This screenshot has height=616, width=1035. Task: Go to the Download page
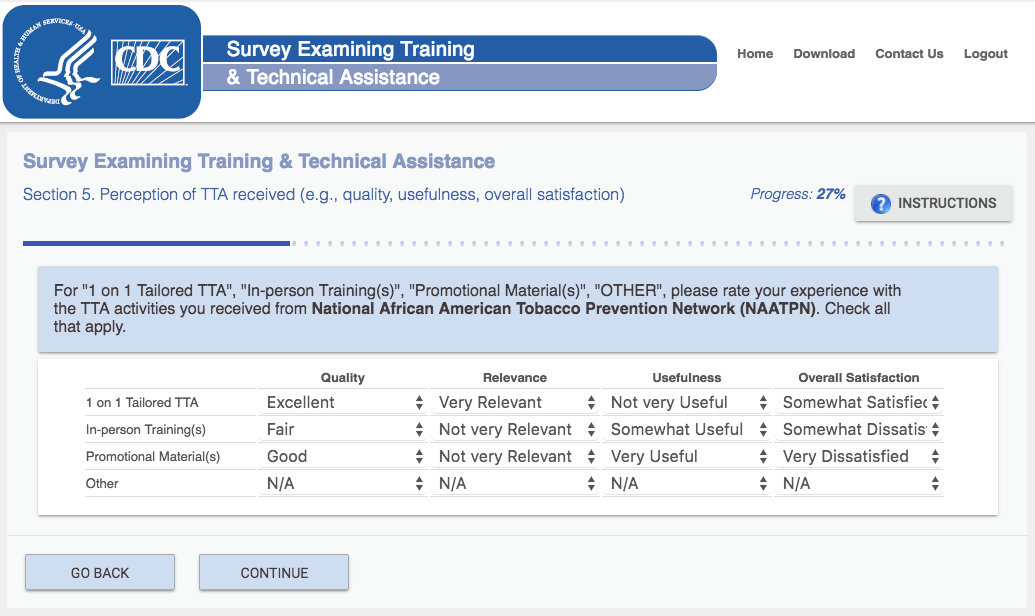(x=824, y=54)
